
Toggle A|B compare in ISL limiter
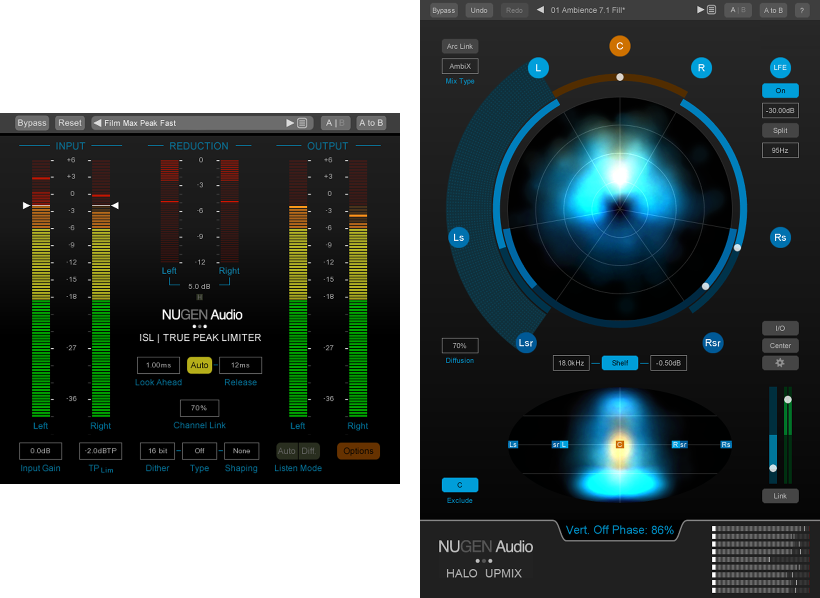coord(335,123)
